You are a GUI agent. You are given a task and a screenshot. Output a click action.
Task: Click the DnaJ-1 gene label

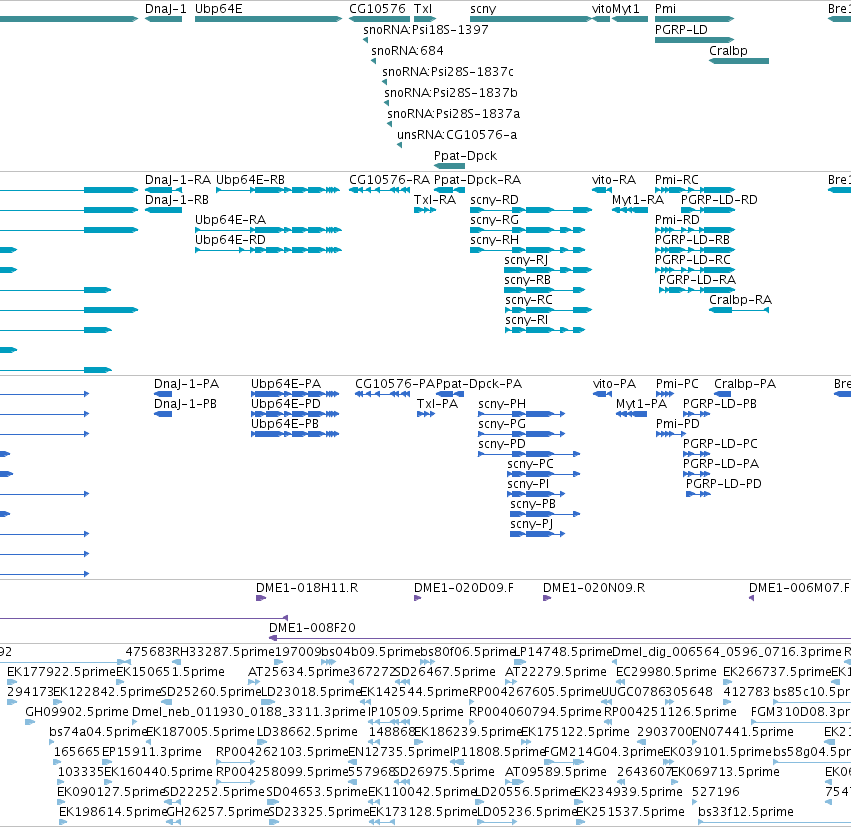(x=166, y=9)
